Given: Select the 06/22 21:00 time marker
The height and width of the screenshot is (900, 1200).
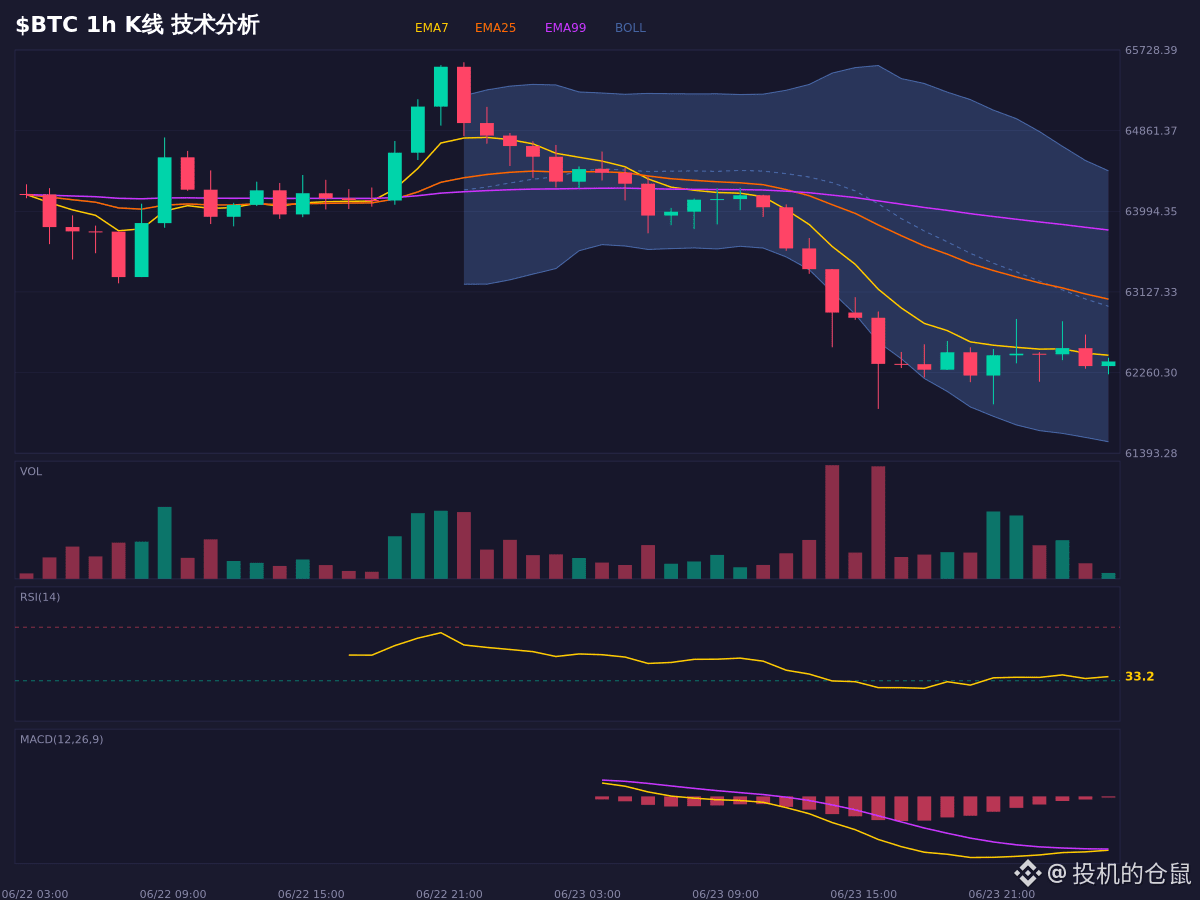Looking at the screenshot, I should [x=449, y=894].
